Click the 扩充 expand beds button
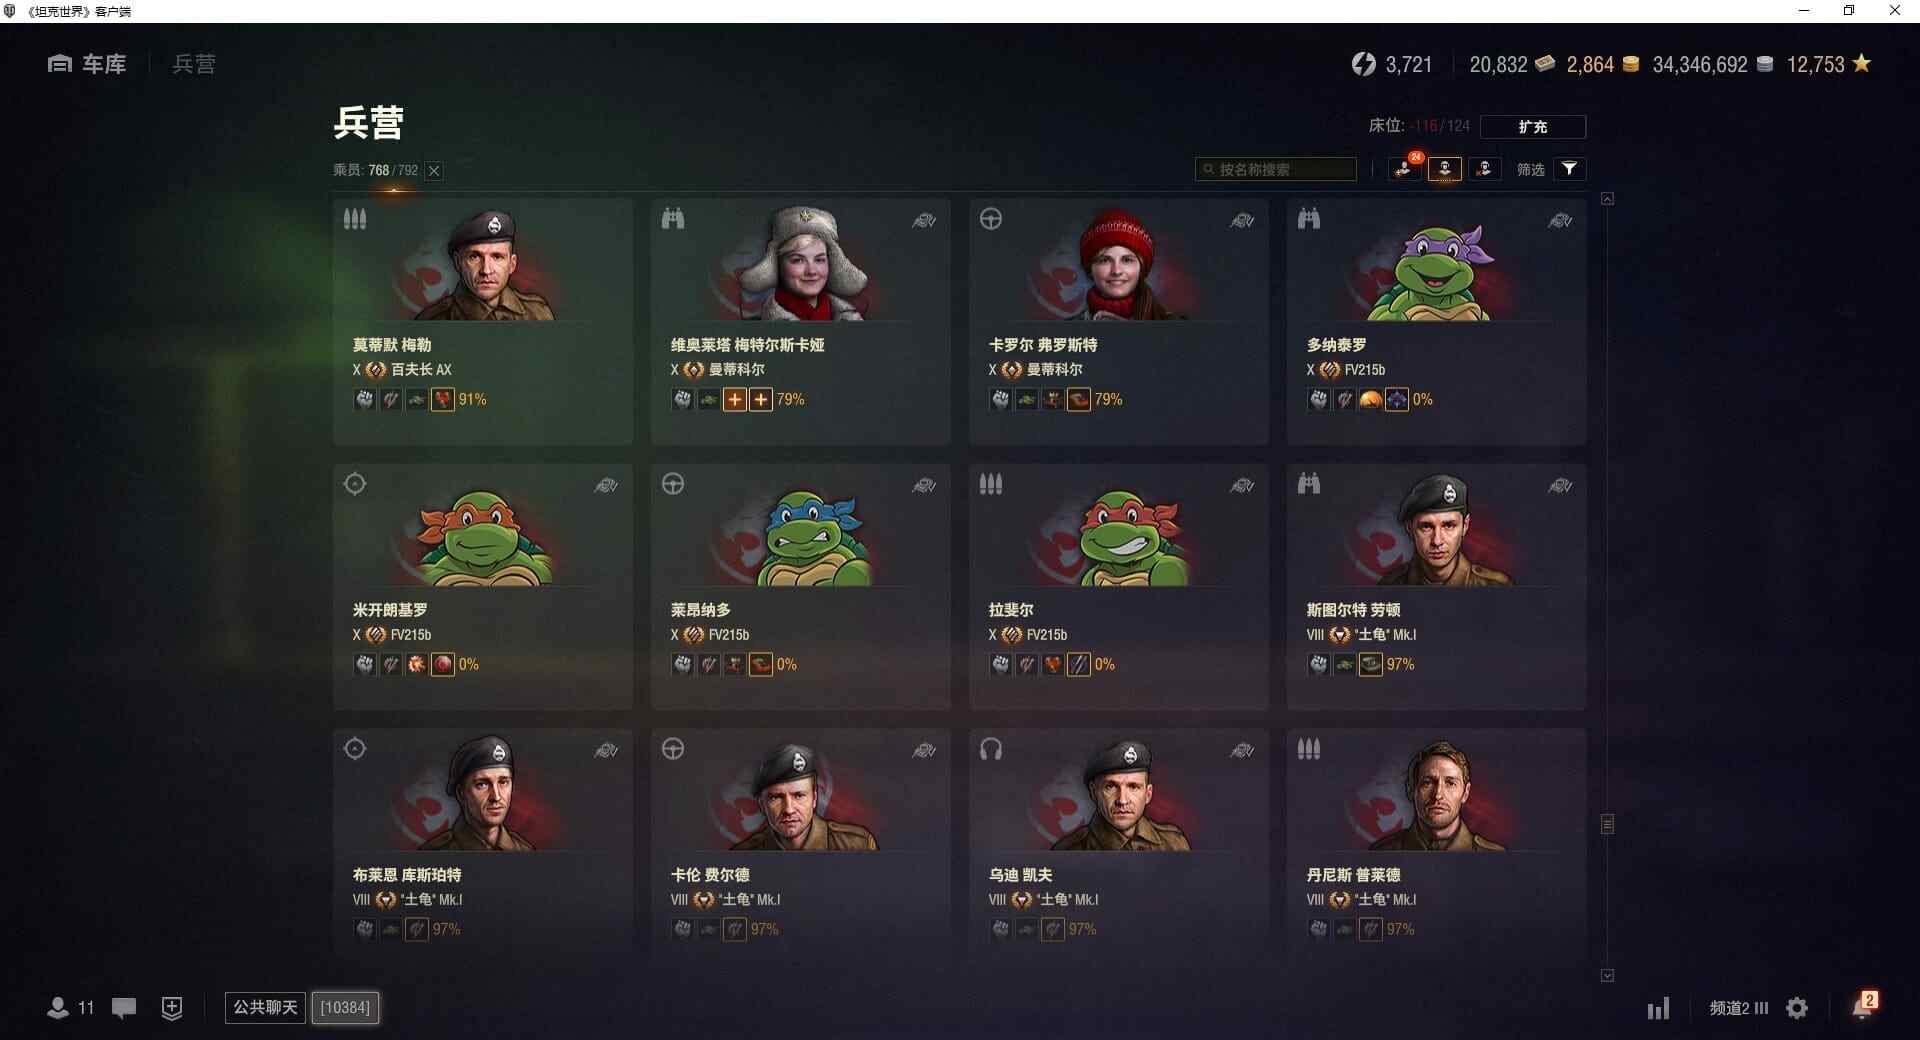The image size is (1920, 1040). 1533,126
